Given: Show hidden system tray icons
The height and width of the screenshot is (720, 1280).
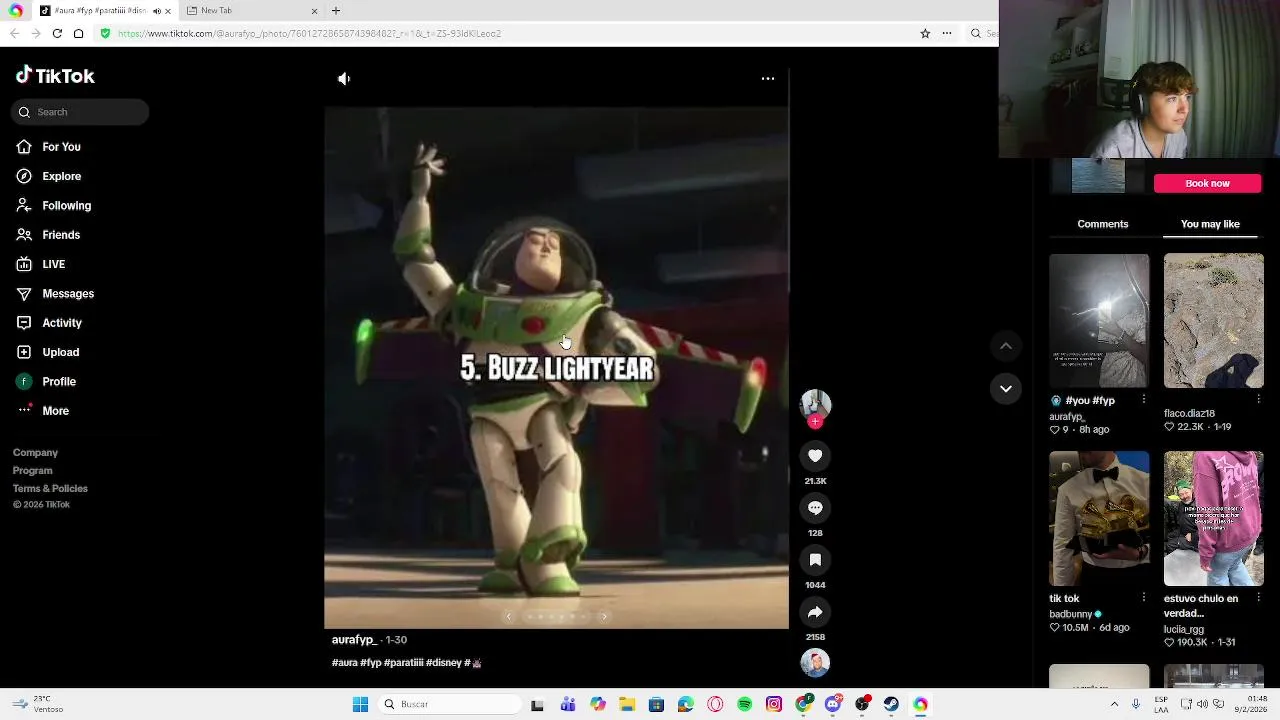Looking at the screenshot, I should (1114, 704).
